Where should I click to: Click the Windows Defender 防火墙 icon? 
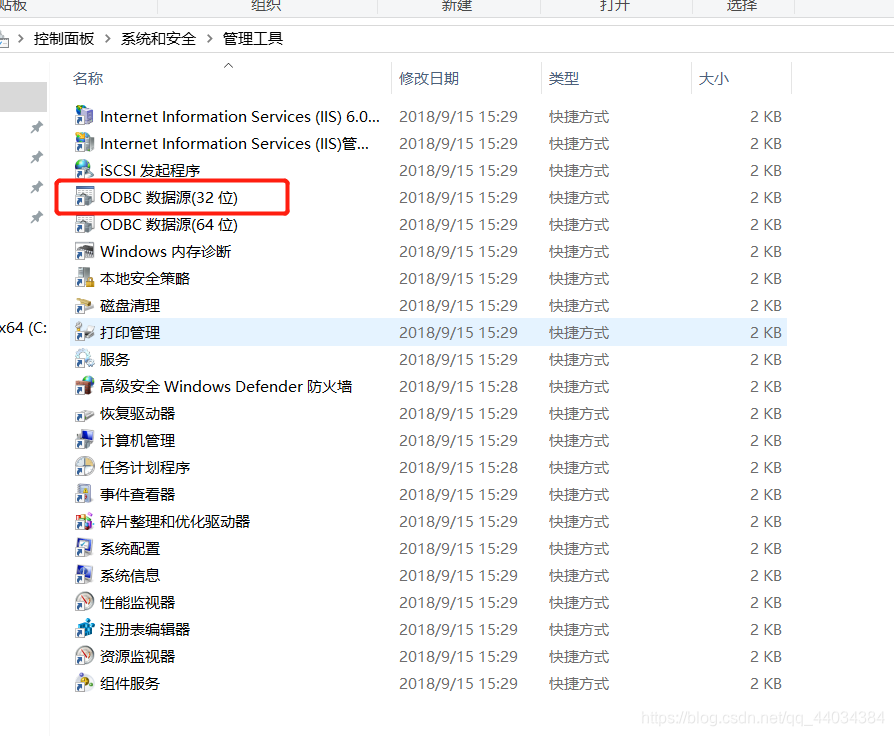pos(84,386)
